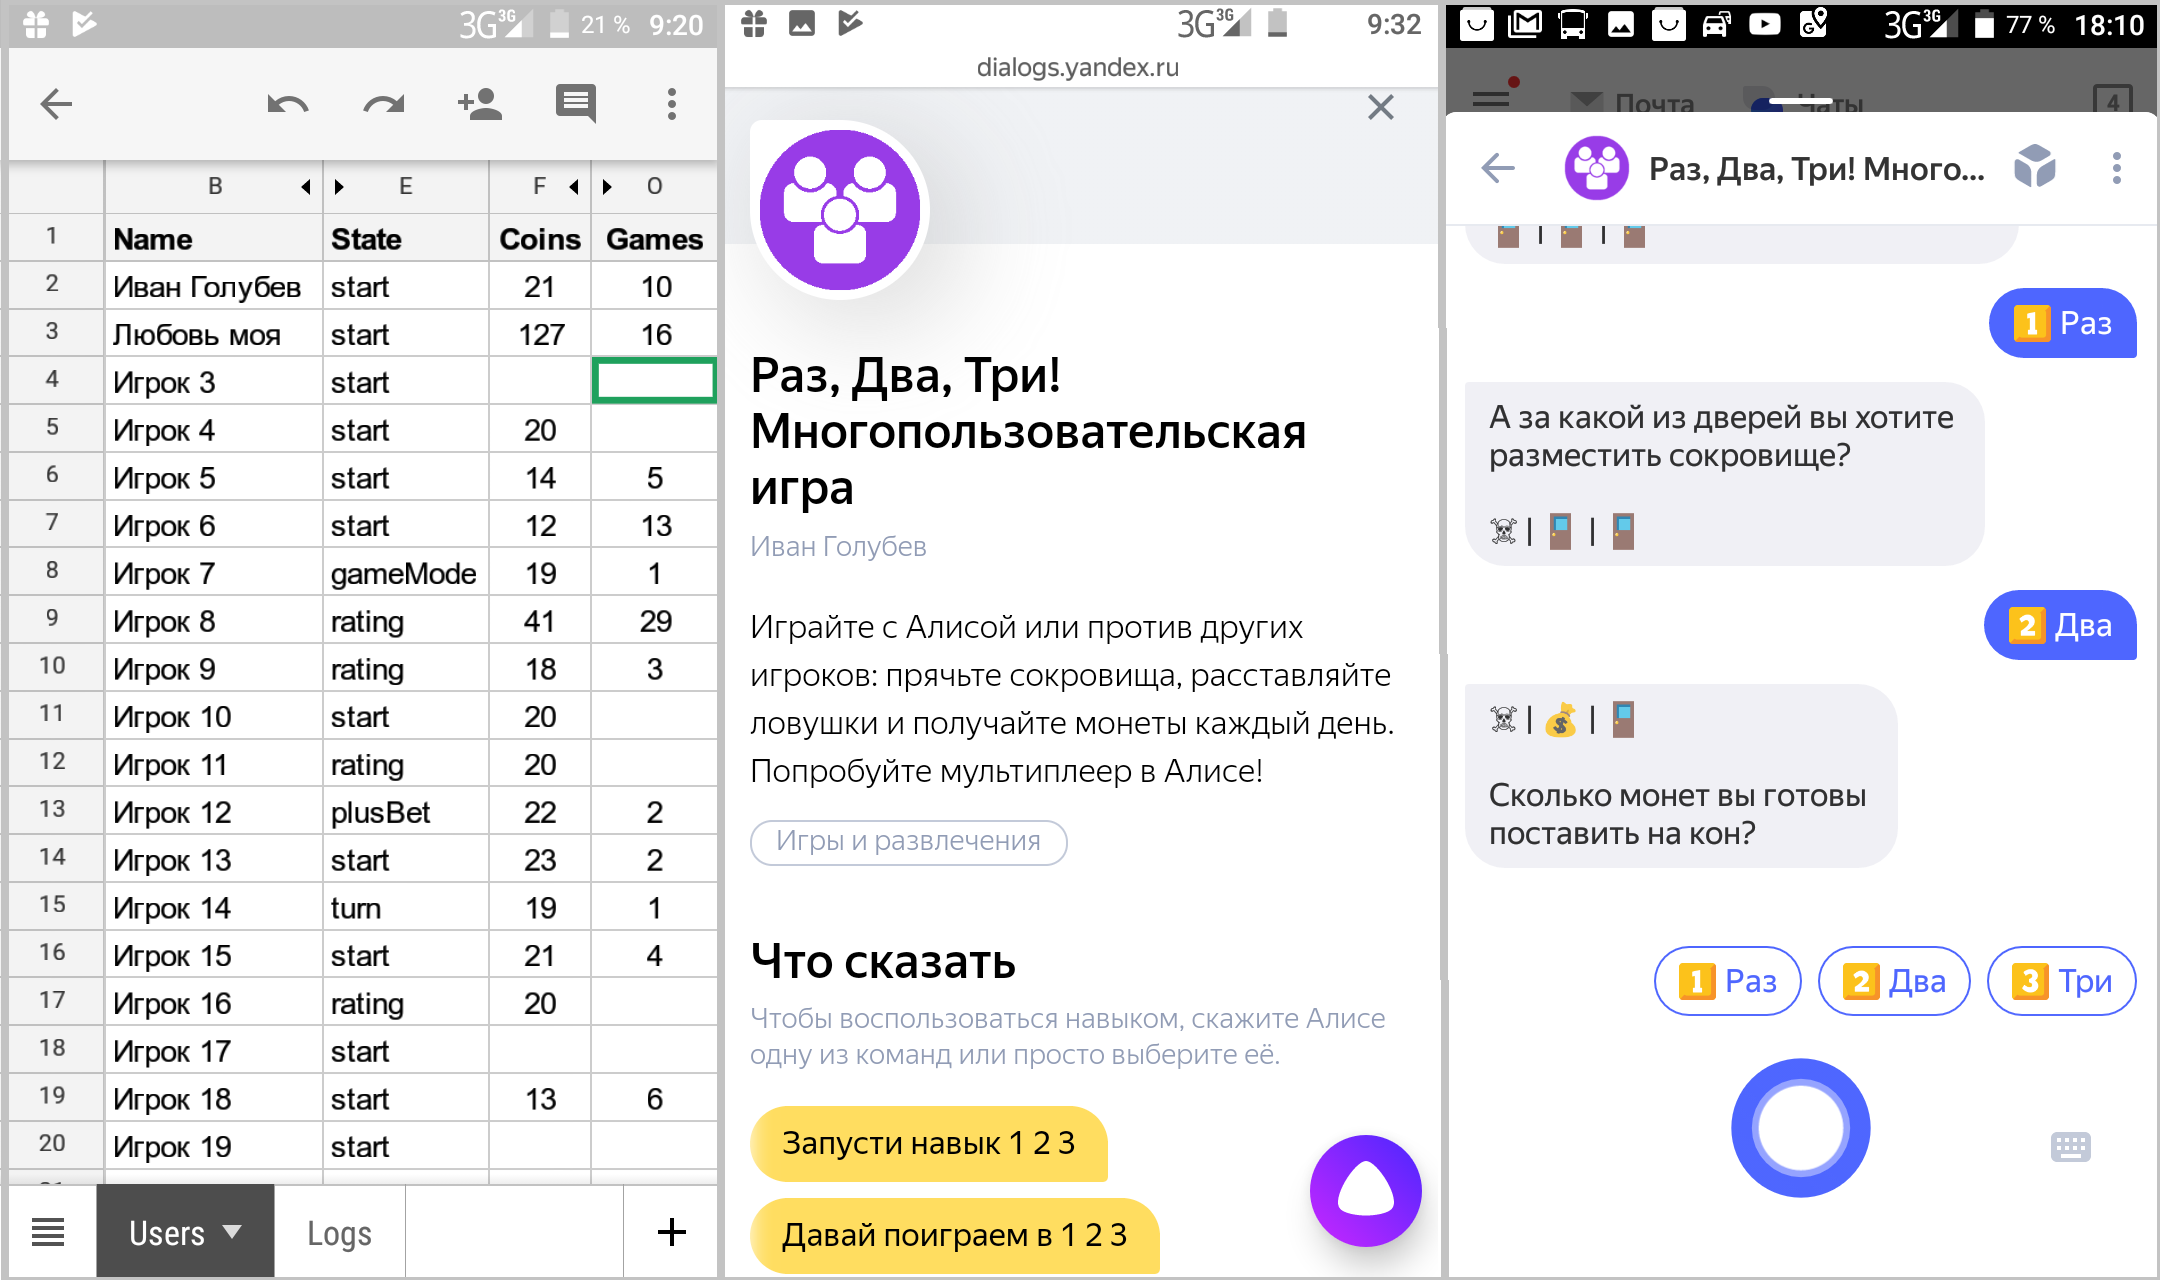
Task: Expand hidden columns left of column O
Action: coord(607,186)
